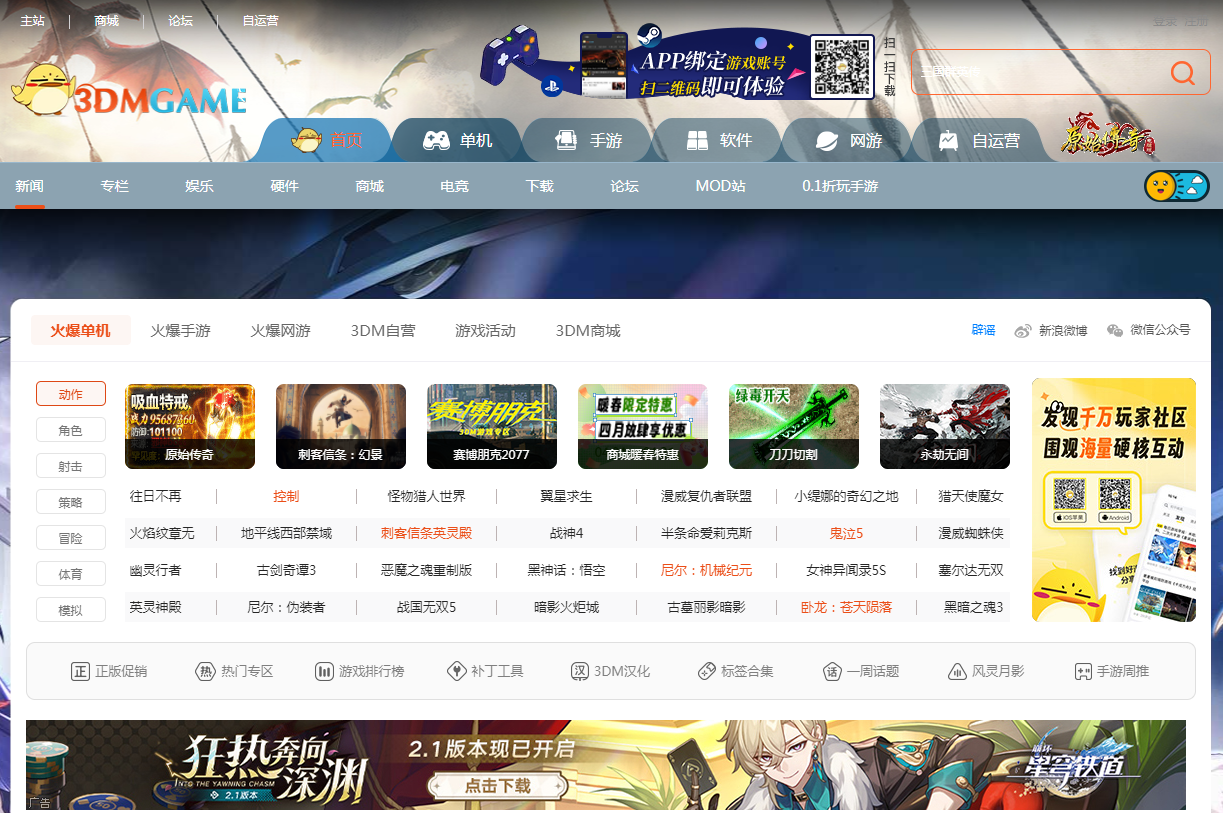Select the 3DM商城 tab

coord(588,331)
